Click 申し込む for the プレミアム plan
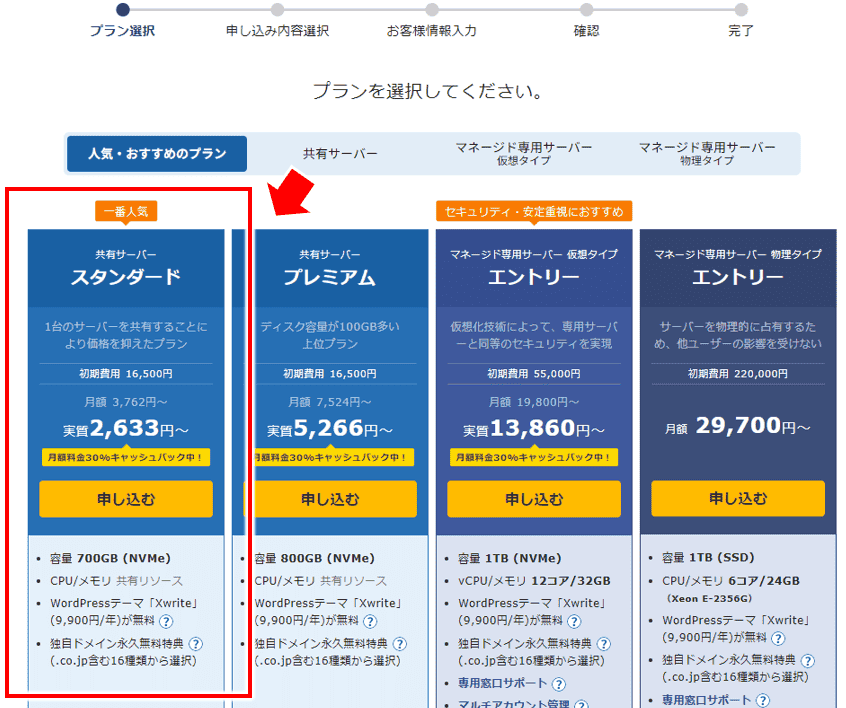Viewport: 846px width, 708px height. tap(330, 499)
